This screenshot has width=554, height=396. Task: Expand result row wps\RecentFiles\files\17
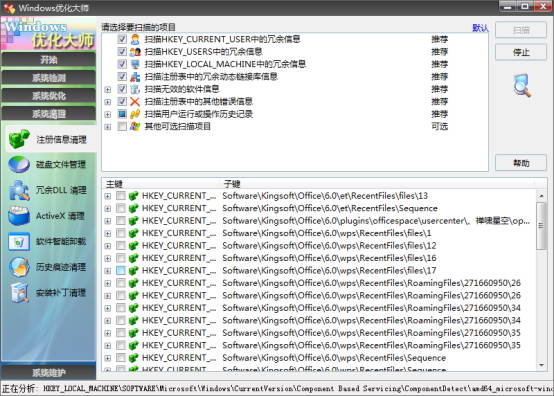(x=108, y=271)
